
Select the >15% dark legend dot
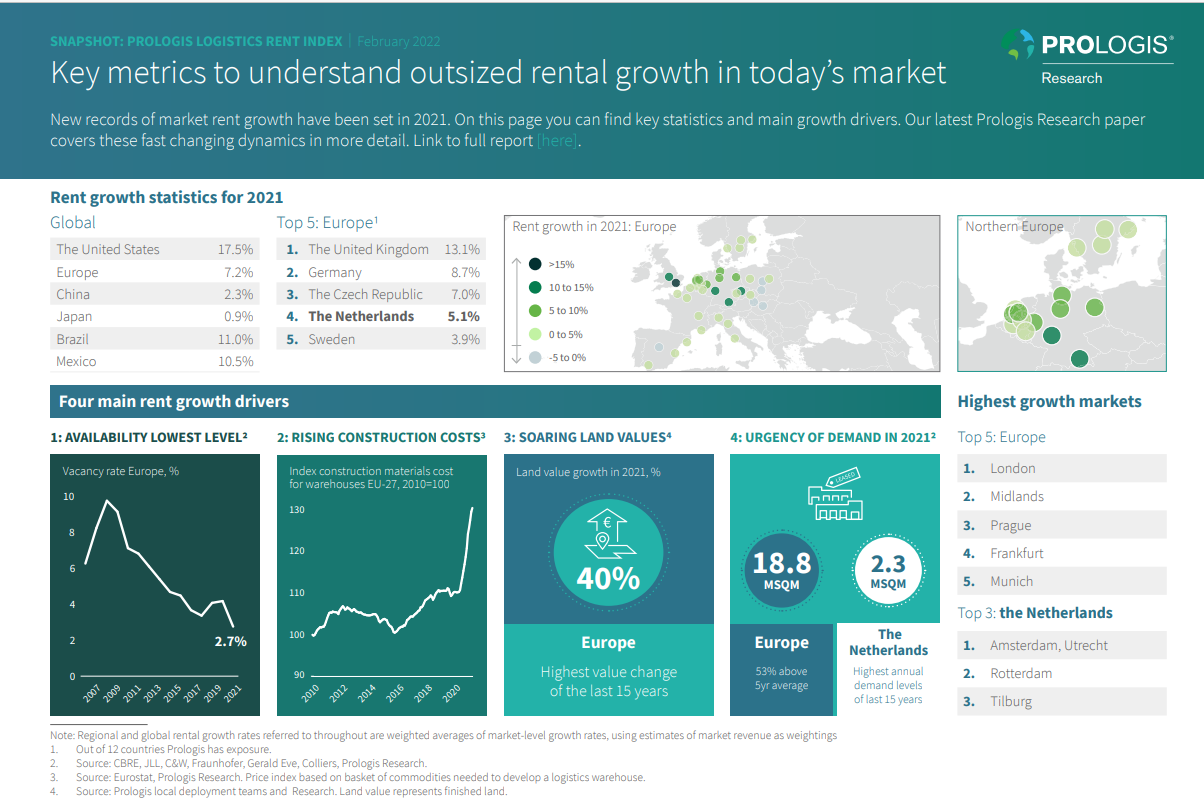click(x=535, y=265)
